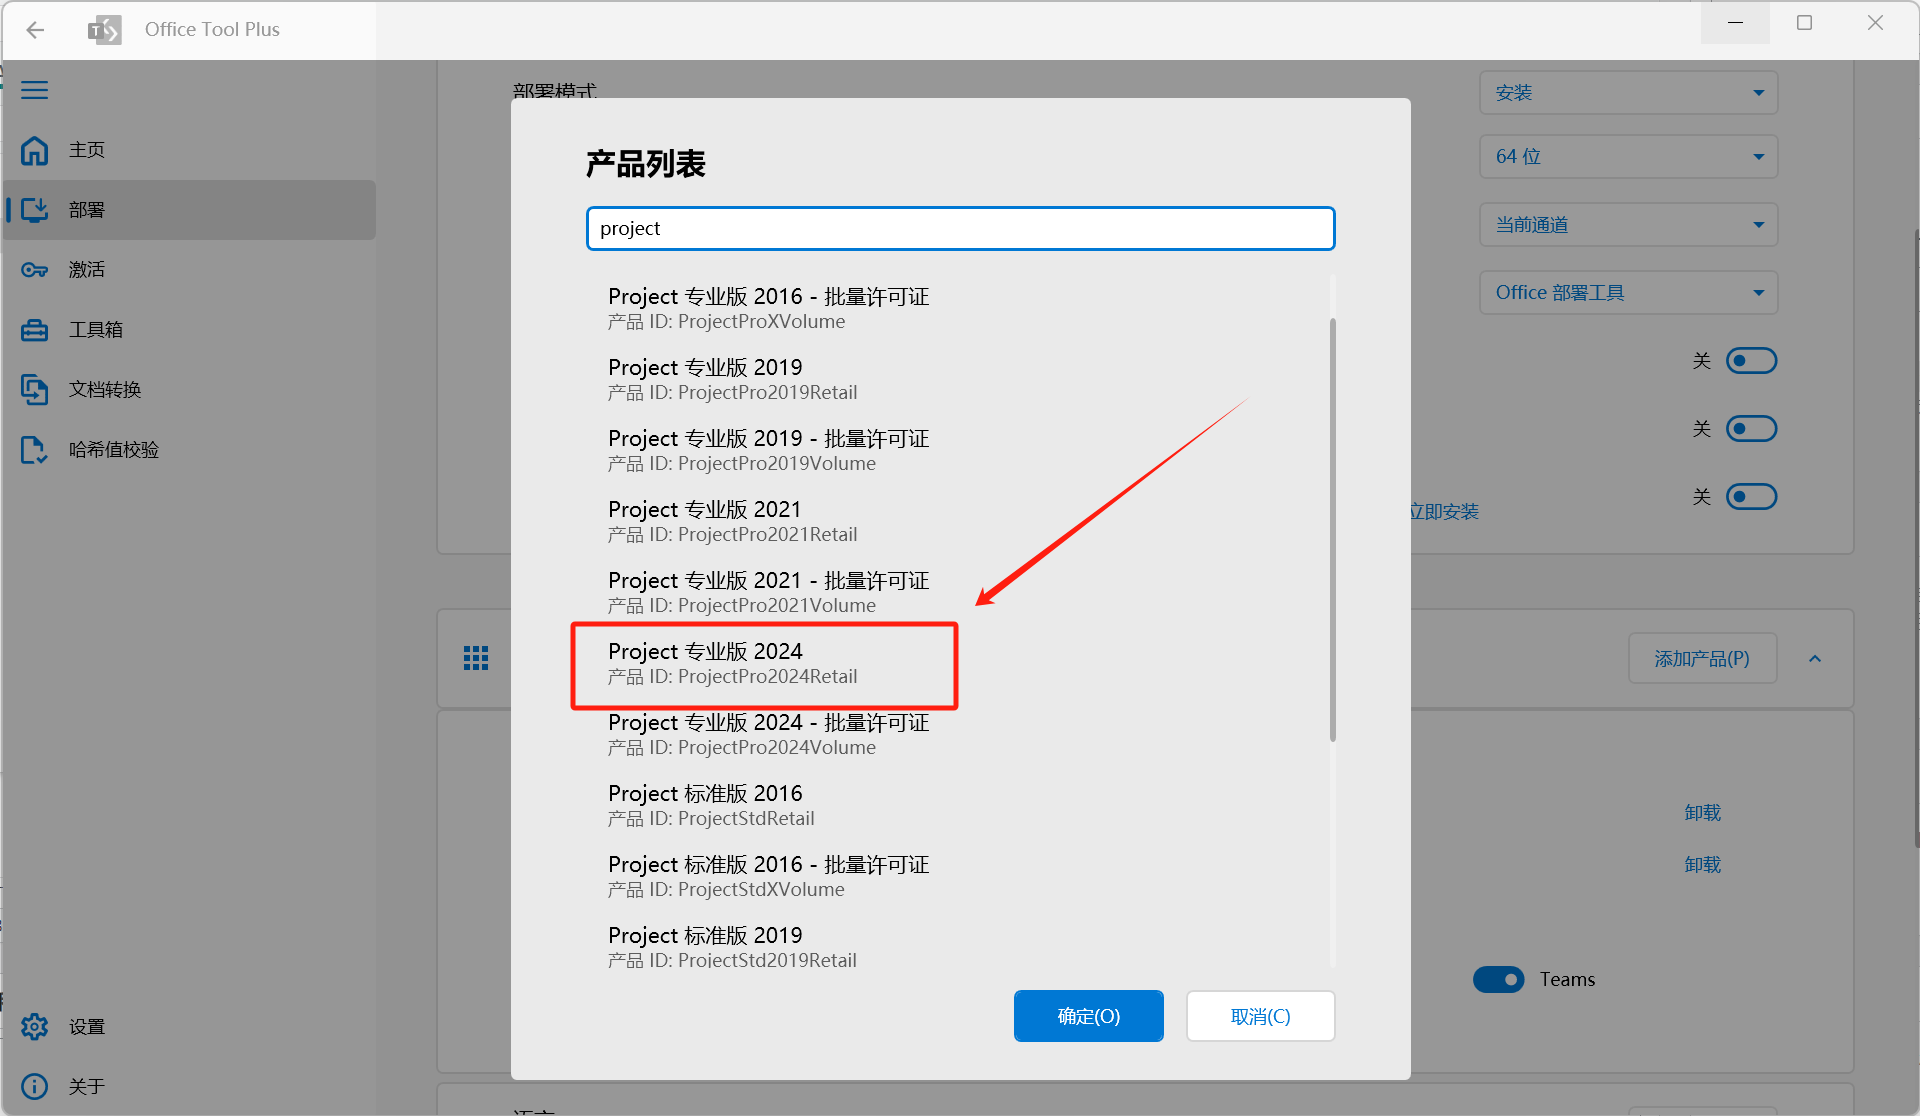Viewport: 1920px width, 1116px height.
Task: Open 激活 page in the sidebar
Action: click(190, 270)
